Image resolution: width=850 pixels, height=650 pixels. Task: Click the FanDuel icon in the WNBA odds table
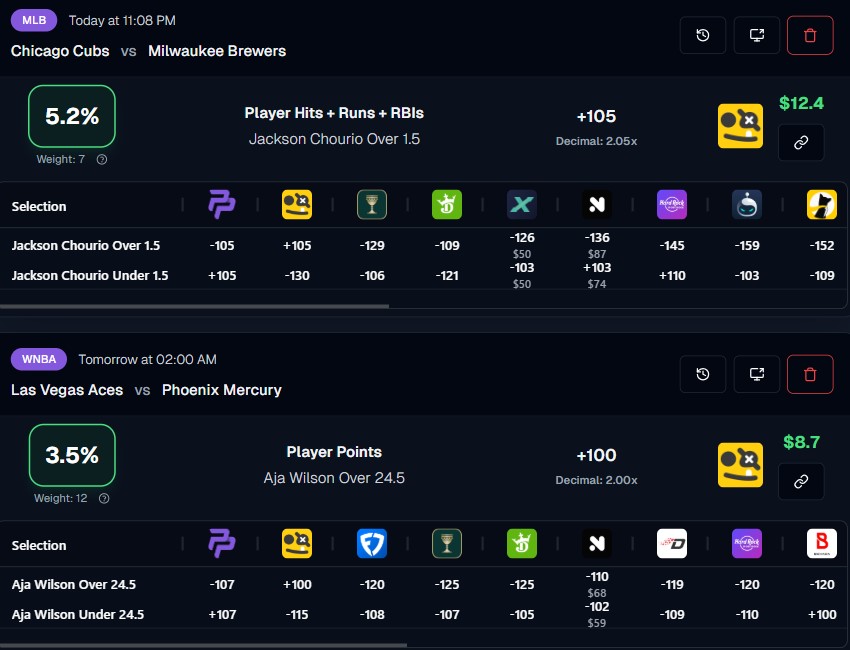(371, 545)
